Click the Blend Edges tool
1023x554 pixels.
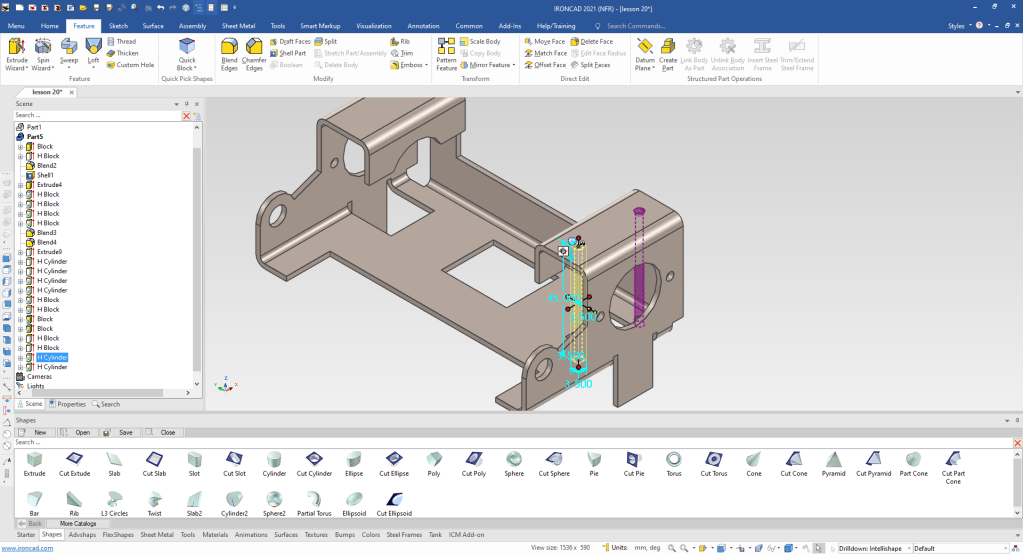[229, 52]
